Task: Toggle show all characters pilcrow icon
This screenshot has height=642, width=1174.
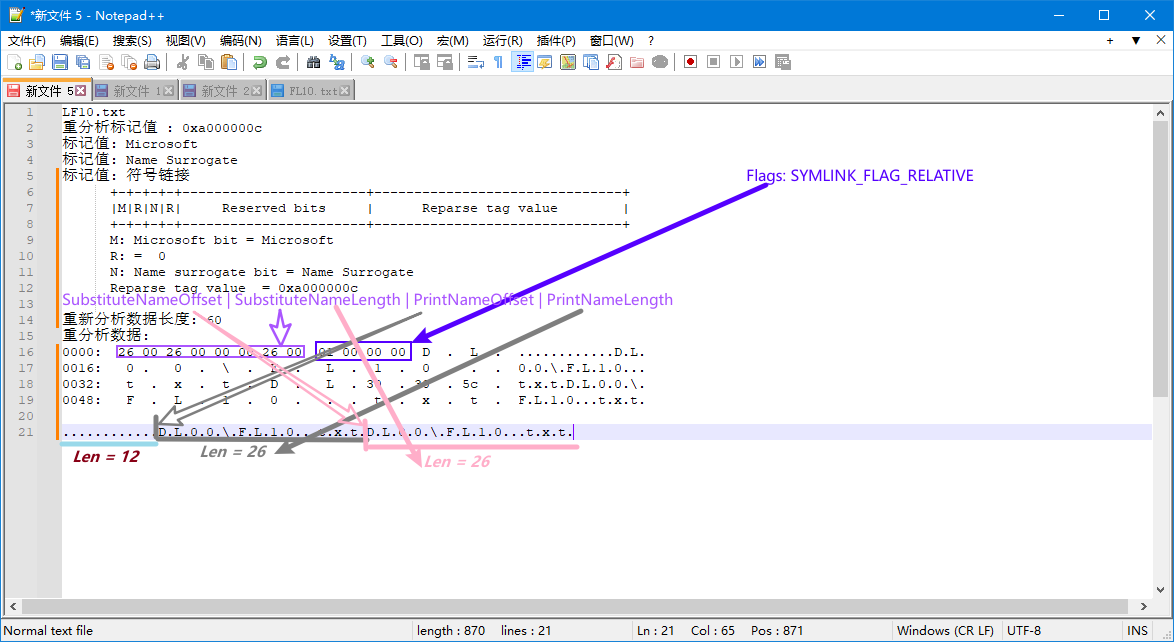Action: [498, 62]
